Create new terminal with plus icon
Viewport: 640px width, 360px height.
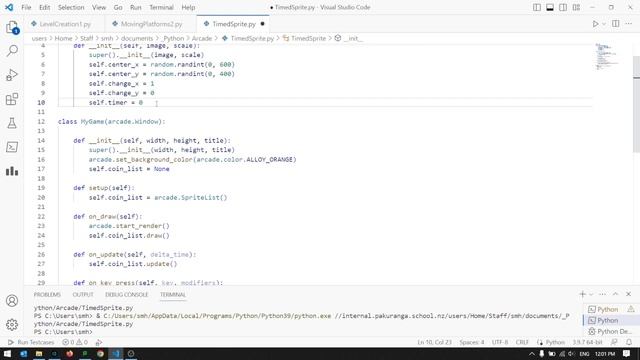(582, 294)
